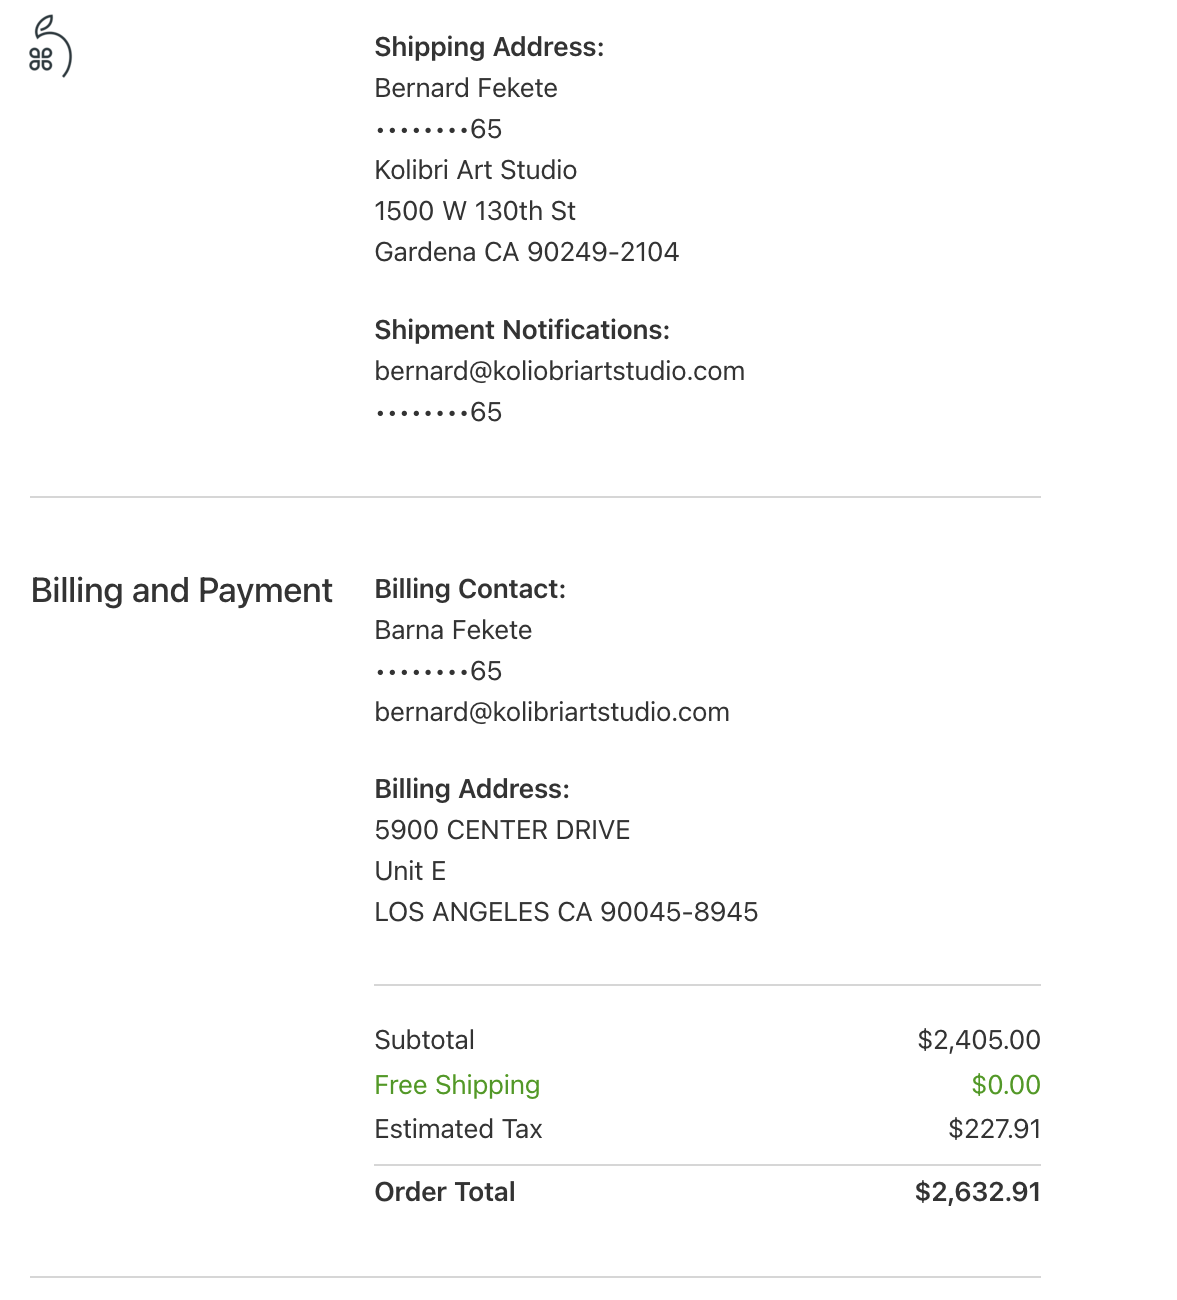Click the shipment notification email address
Viewport: 1177px width, 1300px height.
tap(559, 371)
